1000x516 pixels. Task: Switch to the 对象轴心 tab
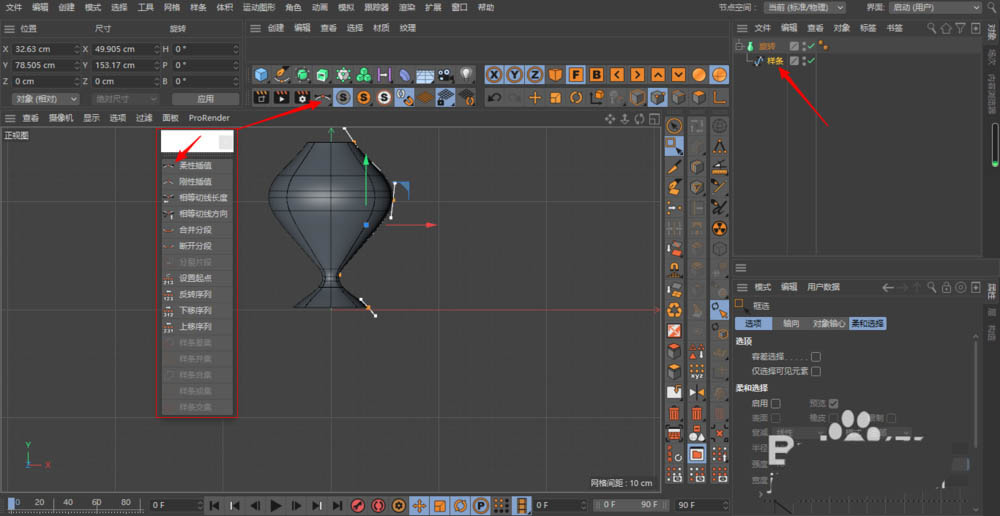[x=827, y=323]
